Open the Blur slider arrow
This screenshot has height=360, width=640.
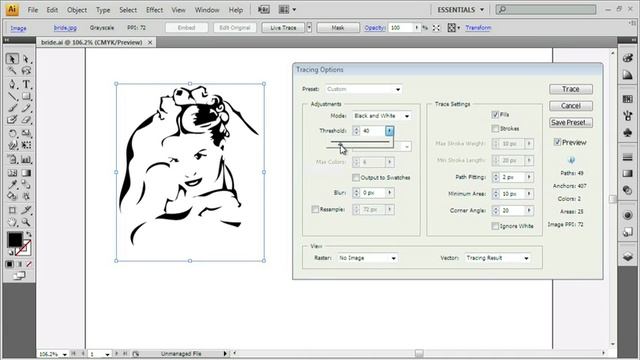click(x=390, y=193)
